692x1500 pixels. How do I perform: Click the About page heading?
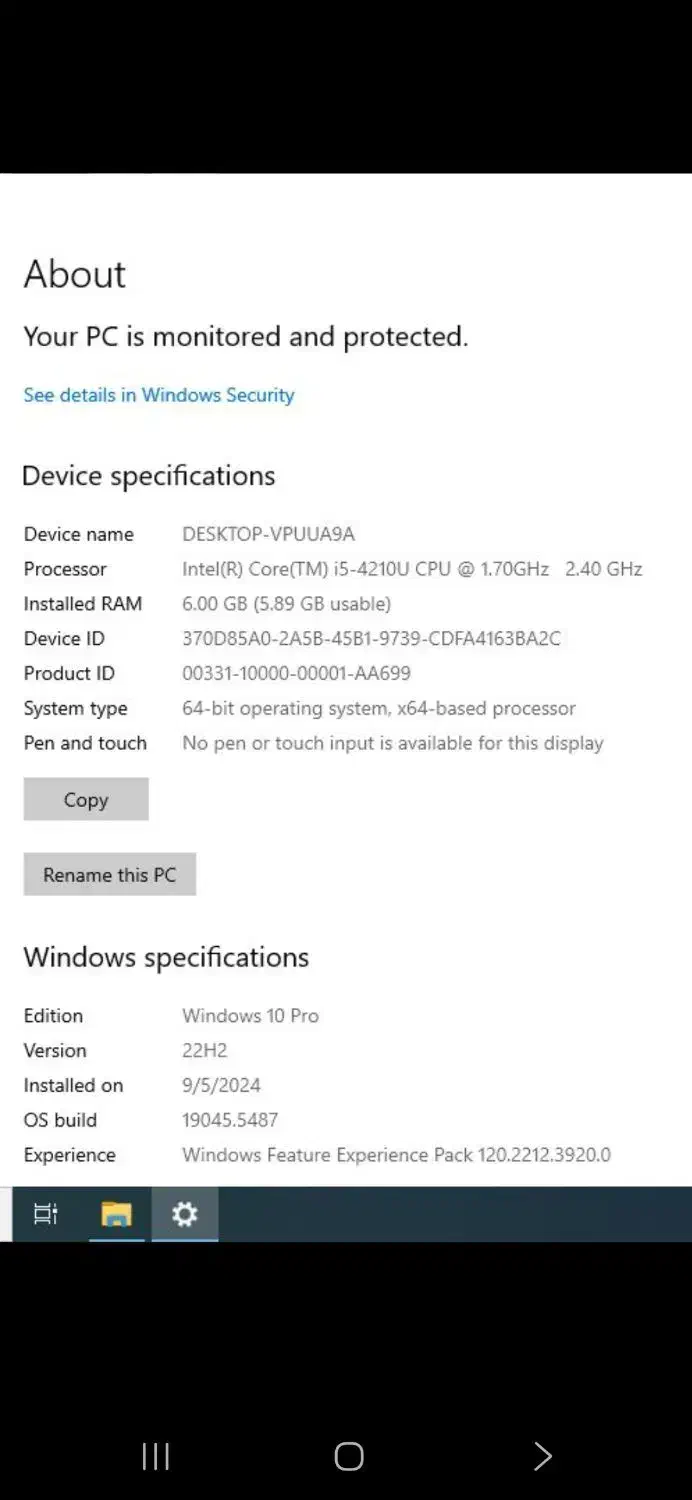[75, 274]
